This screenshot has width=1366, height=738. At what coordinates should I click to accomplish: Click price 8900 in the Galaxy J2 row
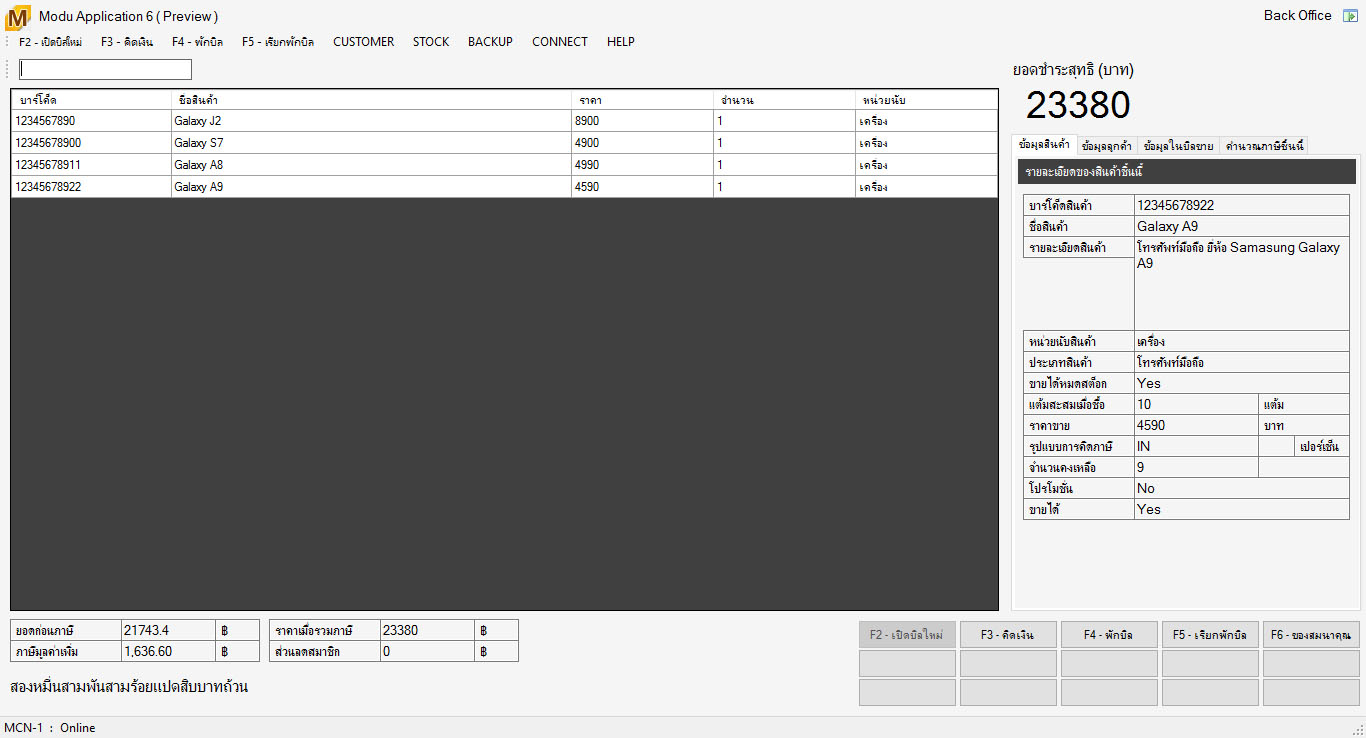coord(642,121)
